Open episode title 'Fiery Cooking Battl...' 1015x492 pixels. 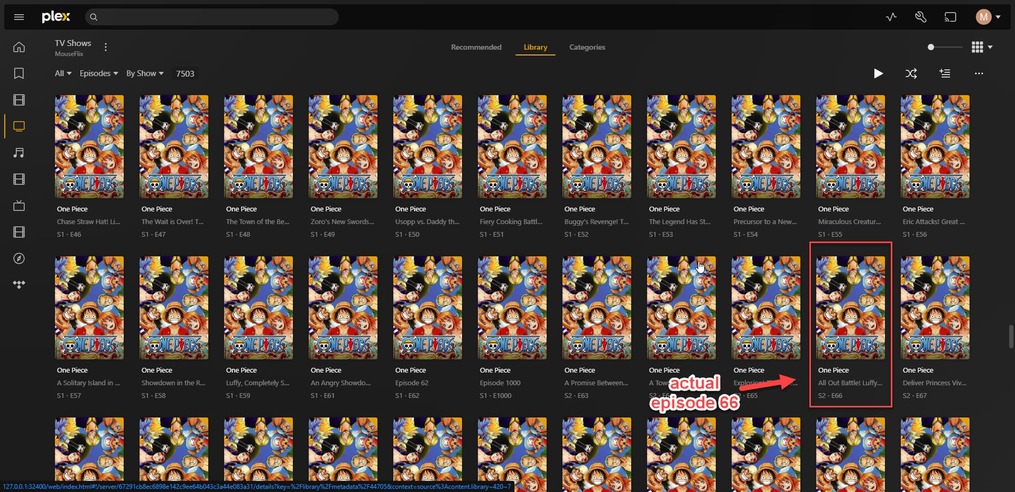tap(511, 221)
